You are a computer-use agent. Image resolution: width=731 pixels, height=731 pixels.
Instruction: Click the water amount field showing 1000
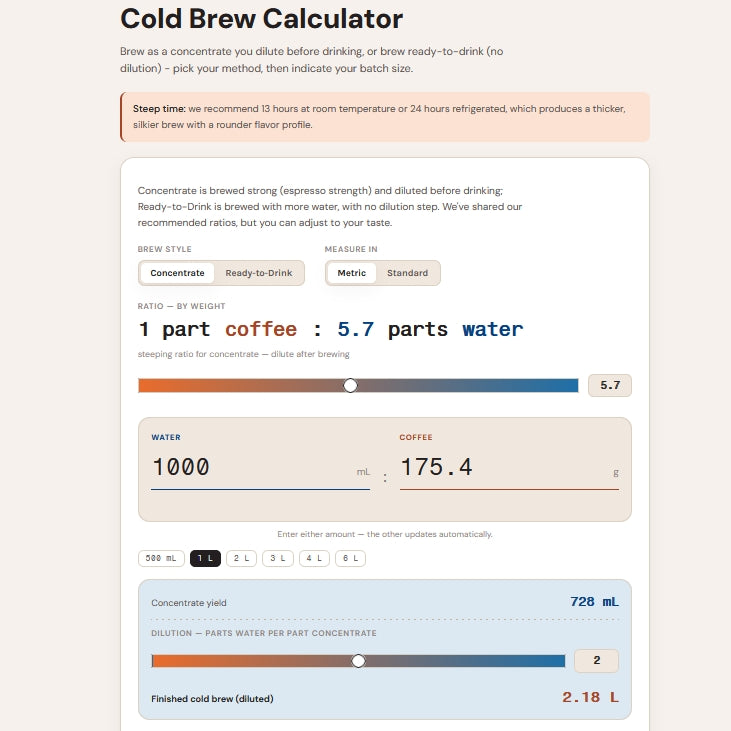[x=260, y=468]
